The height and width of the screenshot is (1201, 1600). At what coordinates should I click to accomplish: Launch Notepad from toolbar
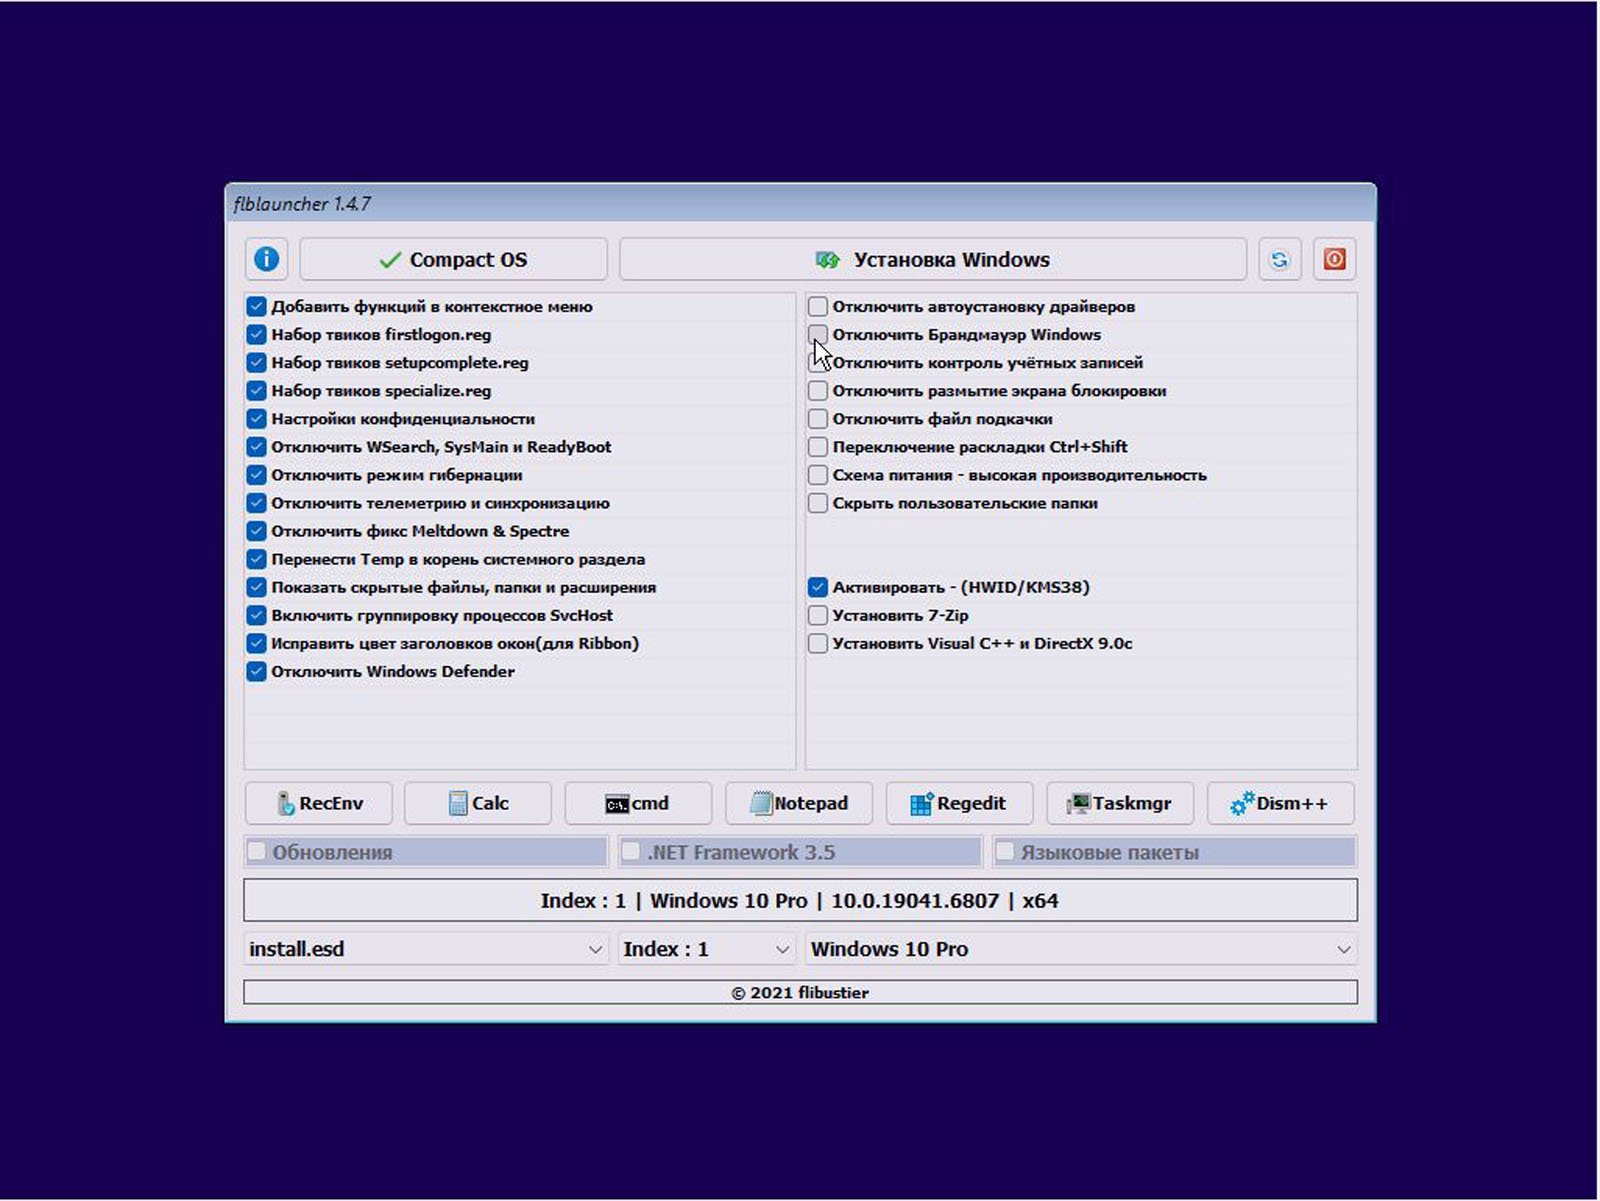(x=799, y=803)
